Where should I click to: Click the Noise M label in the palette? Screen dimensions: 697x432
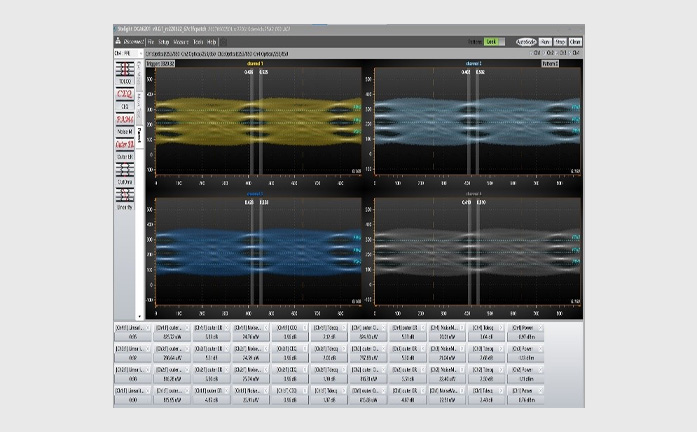tap(125, 132)
